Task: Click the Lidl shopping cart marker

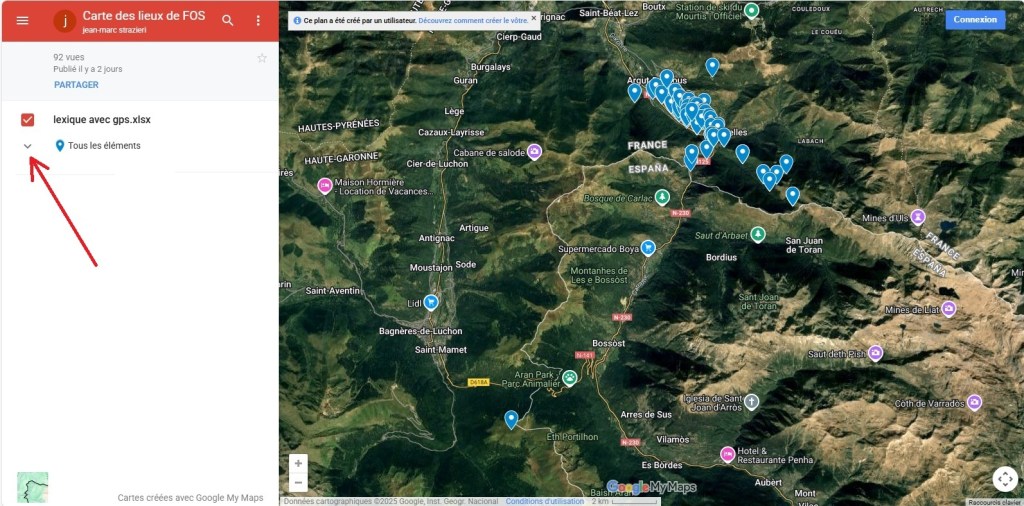Action: pyautogui.click(x=431, y=302)
